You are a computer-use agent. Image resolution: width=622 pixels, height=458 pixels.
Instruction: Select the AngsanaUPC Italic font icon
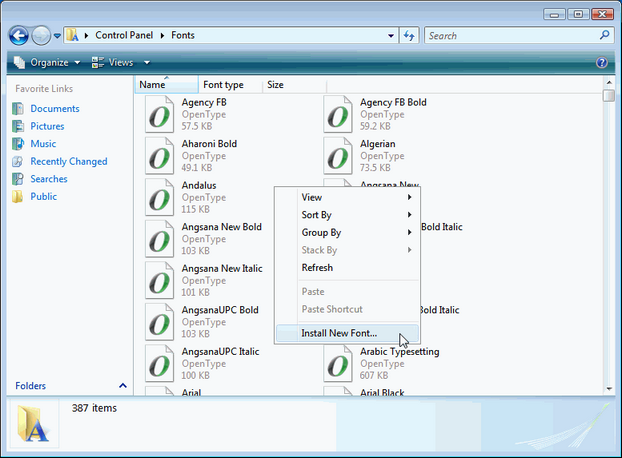[x=159, y=364]
